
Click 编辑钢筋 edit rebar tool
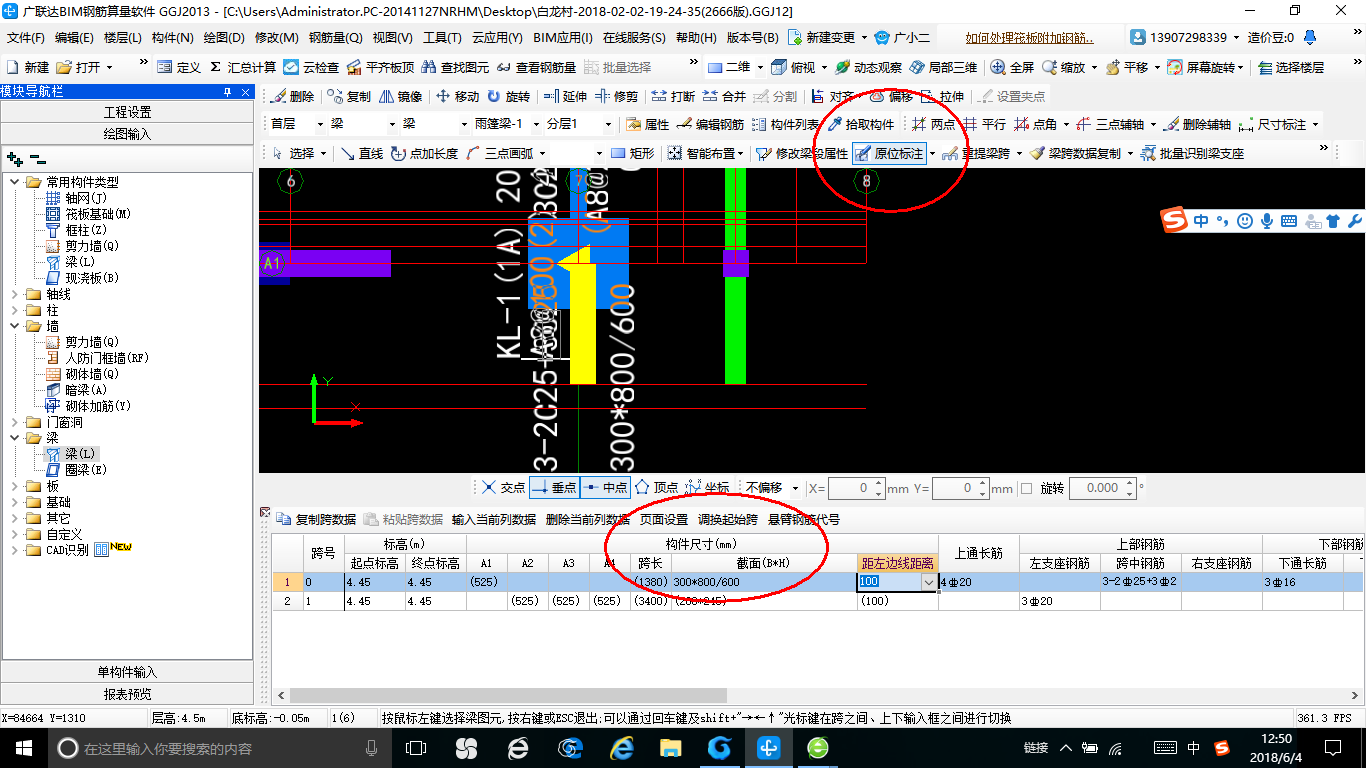tap(710, 125)
